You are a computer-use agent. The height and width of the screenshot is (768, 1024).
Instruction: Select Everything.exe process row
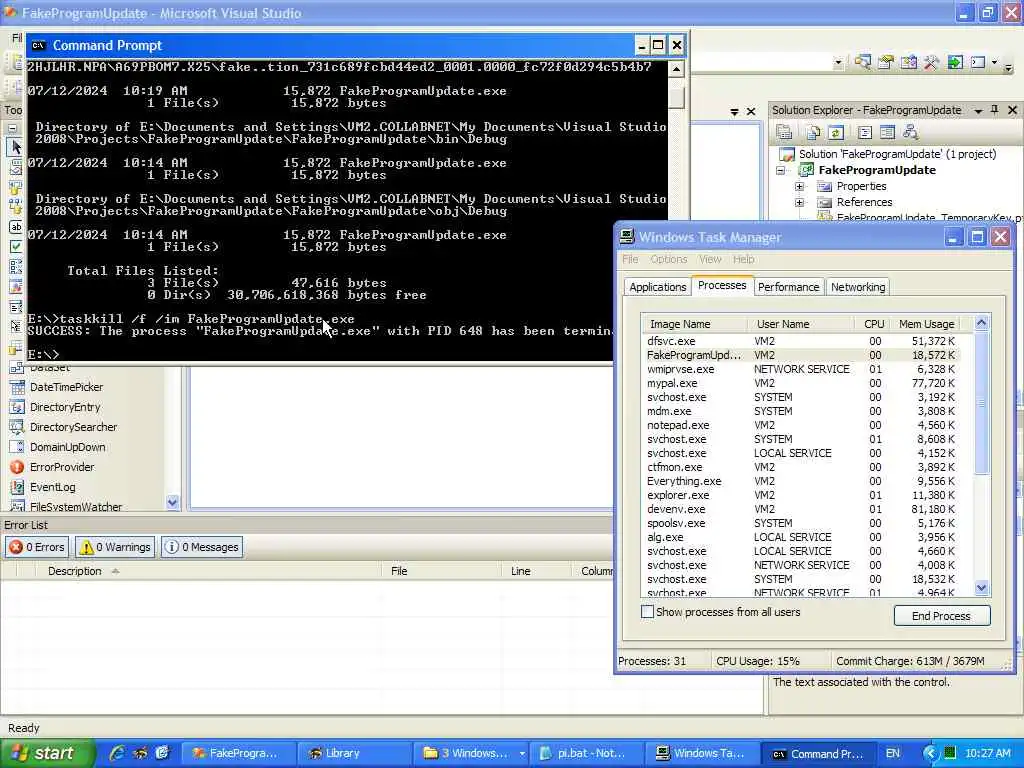(x=807, y=481)
